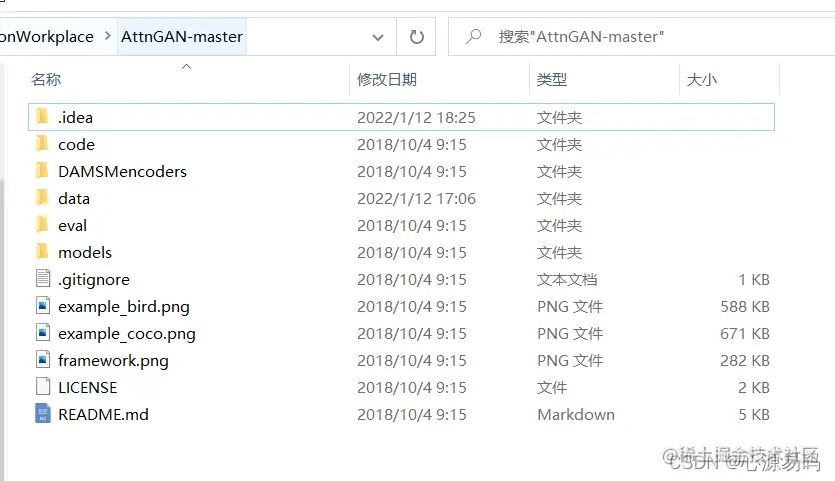The height and width of the screenshot is (481, 835).
Task: Select the eval folder icon
Action: point(43,225)
